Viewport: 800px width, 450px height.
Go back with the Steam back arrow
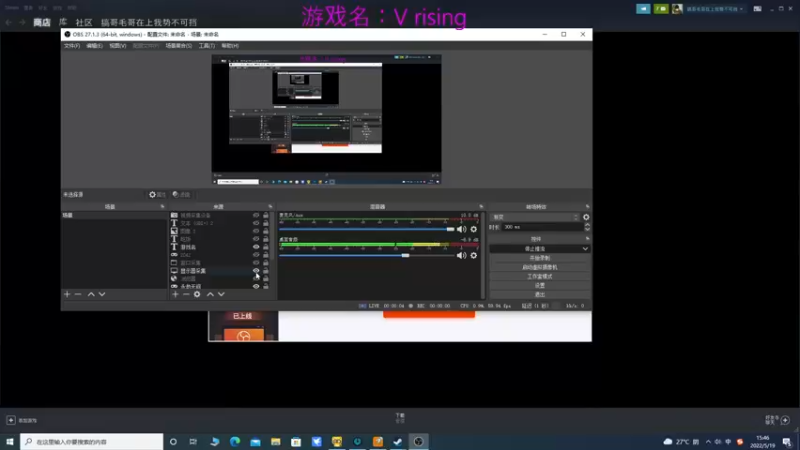coord(9,22)
